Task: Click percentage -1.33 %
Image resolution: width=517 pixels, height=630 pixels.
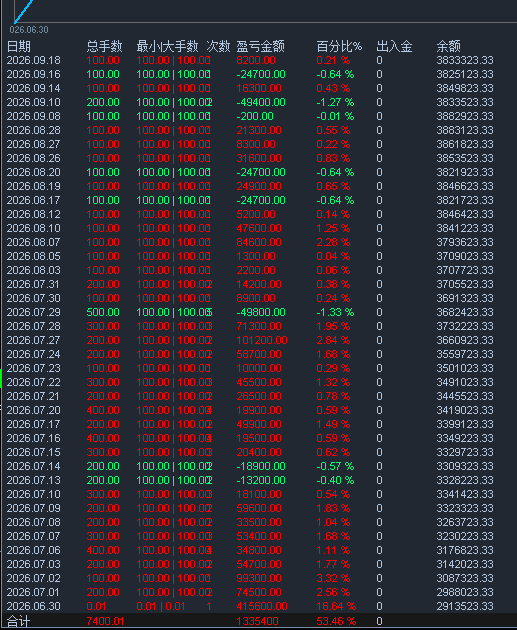Action: coord(335,312)
